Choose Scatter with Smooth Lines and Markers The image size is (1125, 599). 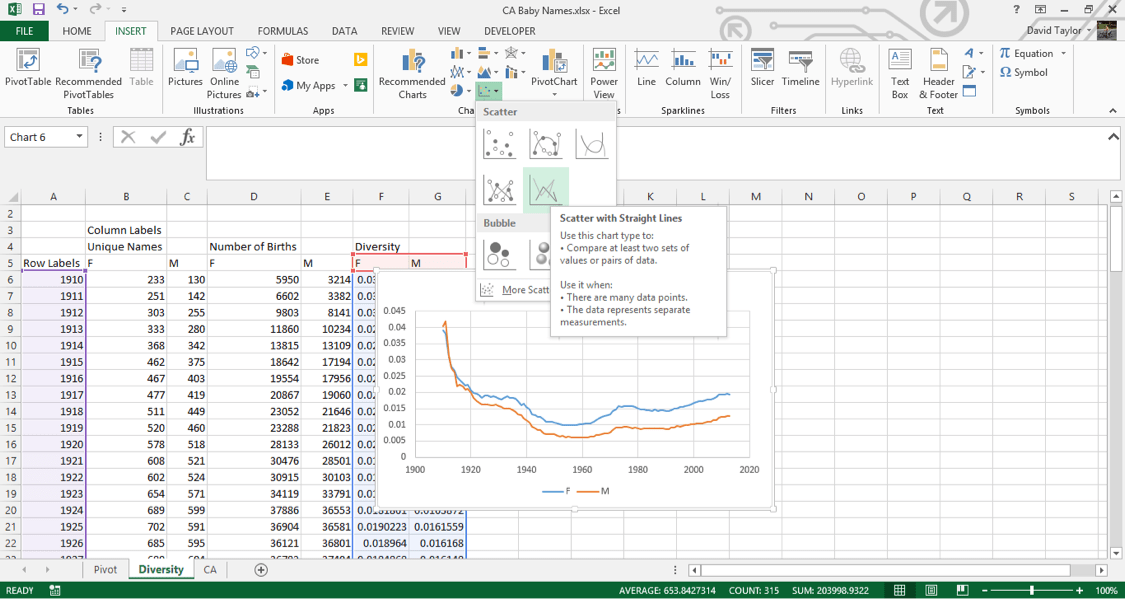click(x=545, y=144)
